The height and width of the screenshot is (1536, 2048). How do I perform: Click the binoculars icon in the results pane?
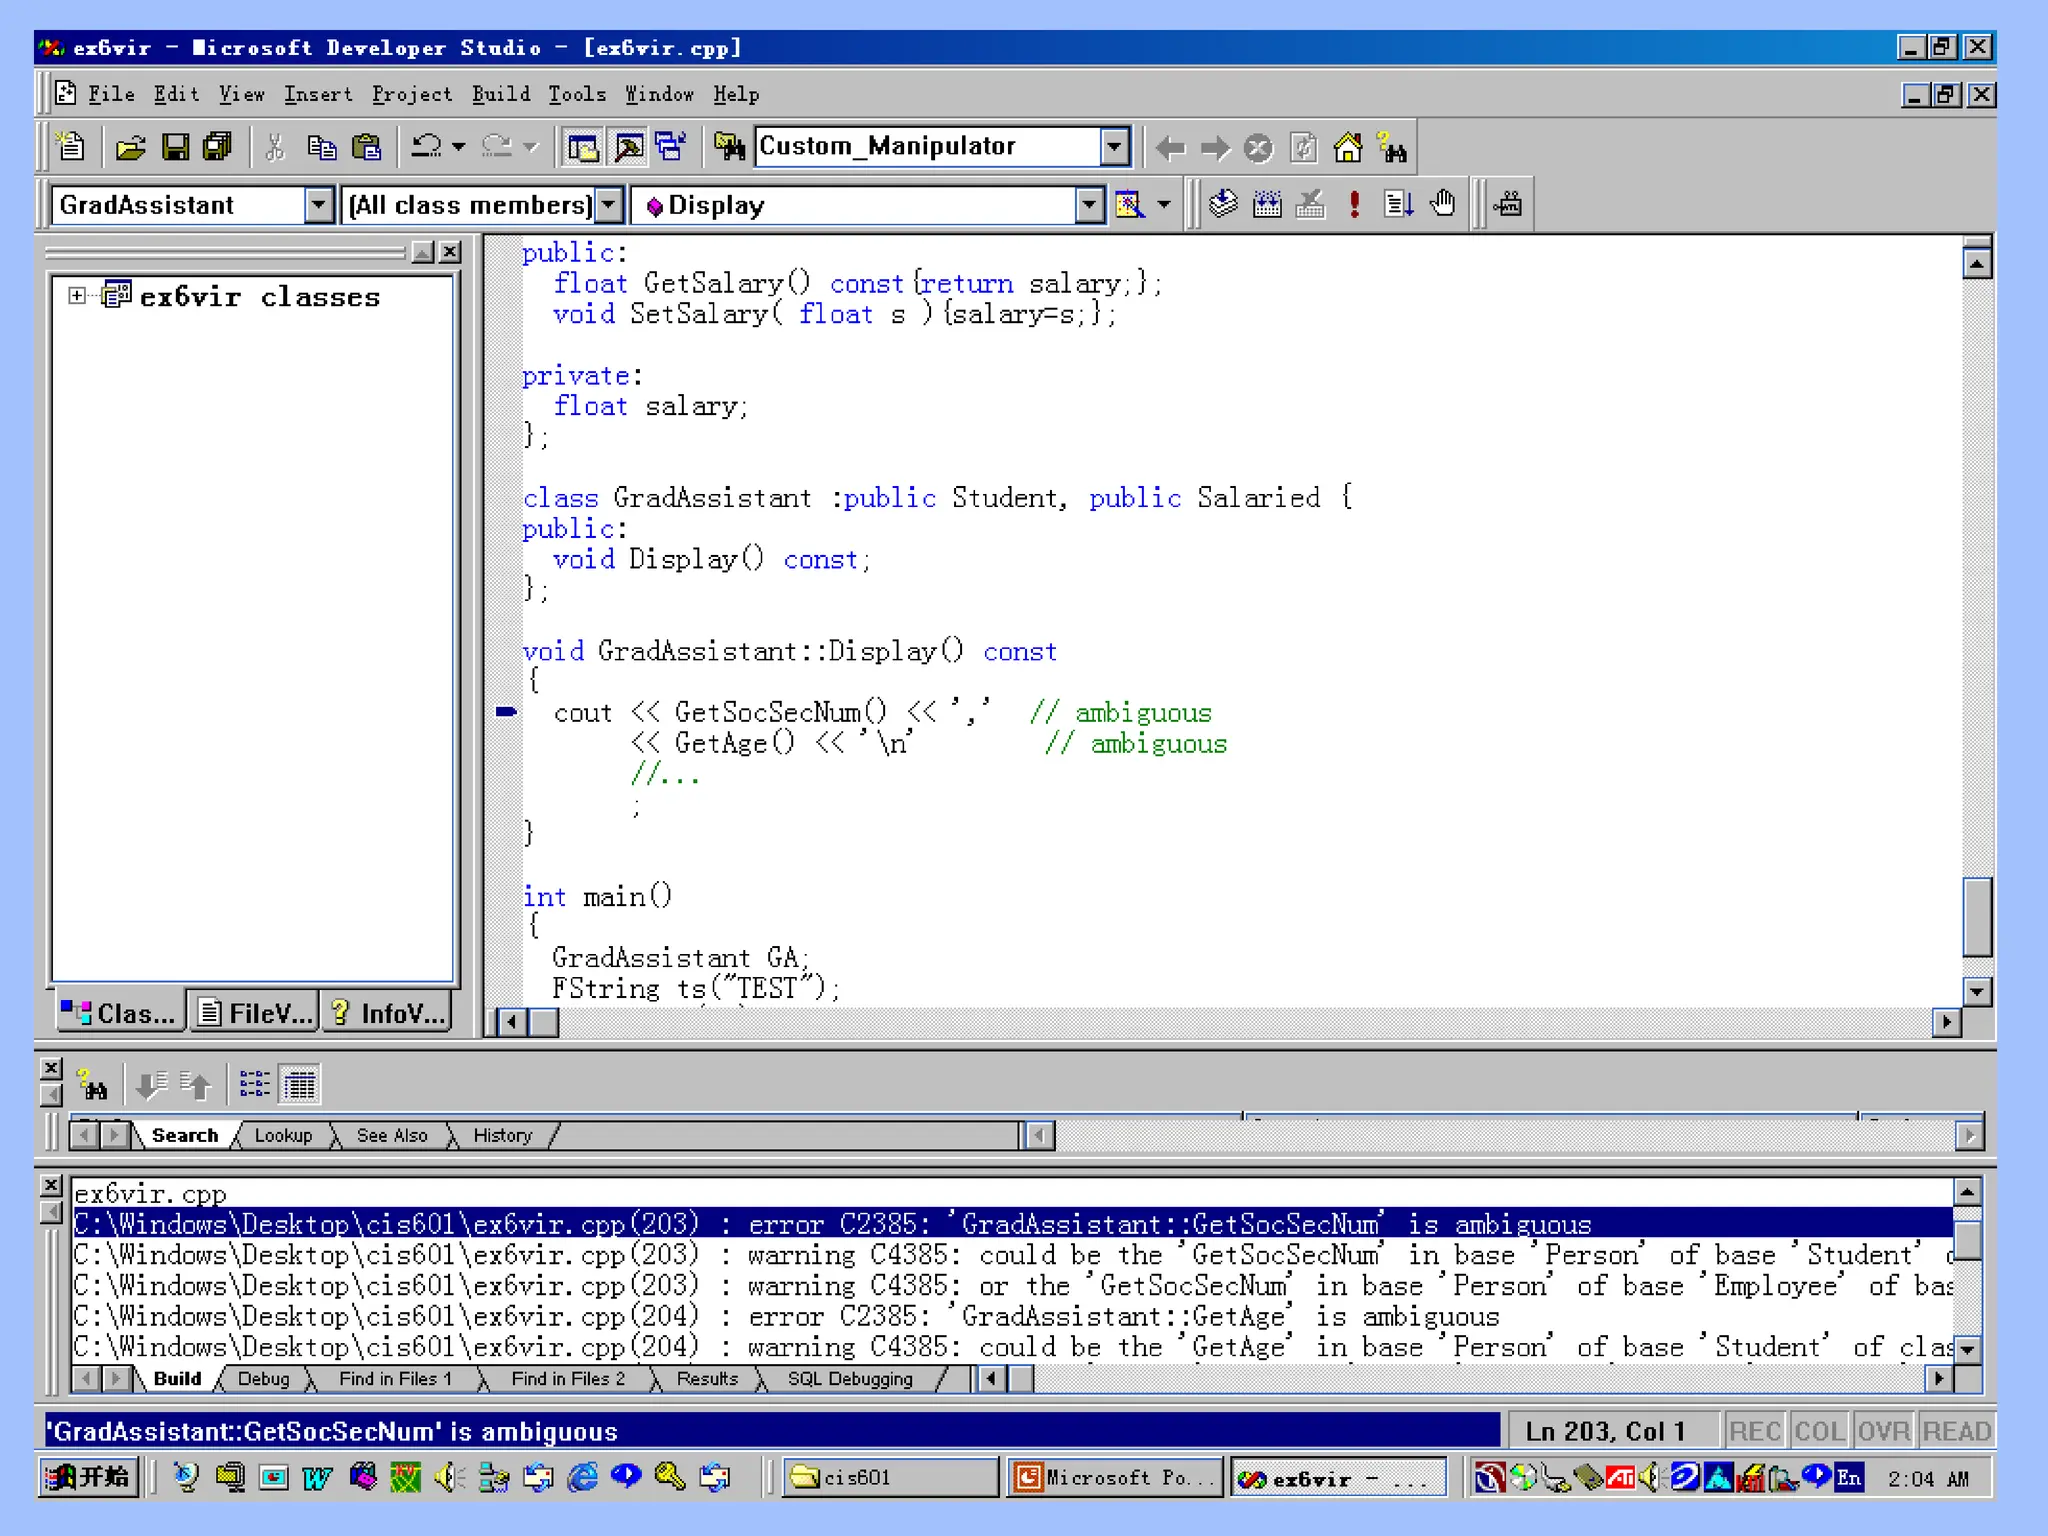[93, 1084]
